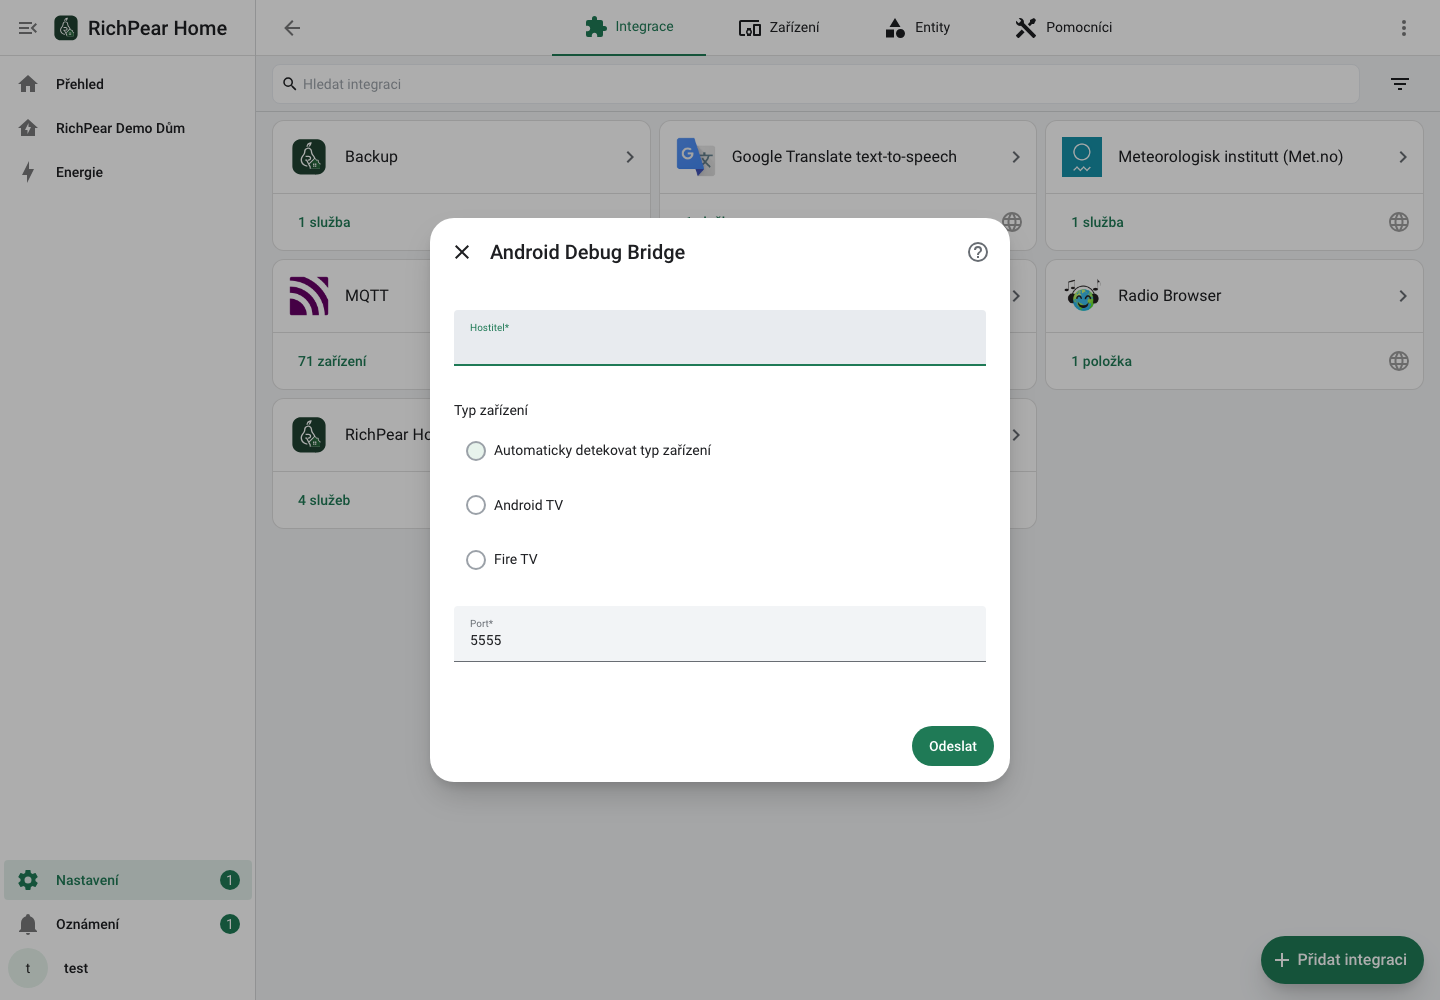
Task: Open help for Android Debug Bridge
Action: point(978,252)
